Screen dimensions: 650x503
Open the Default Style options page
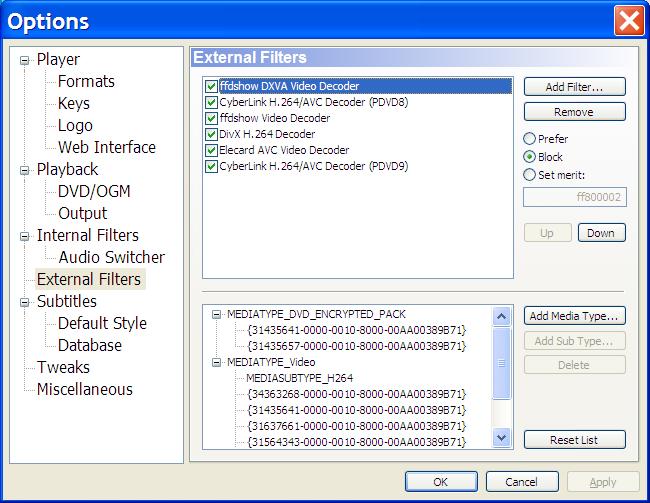coord(102,323)
